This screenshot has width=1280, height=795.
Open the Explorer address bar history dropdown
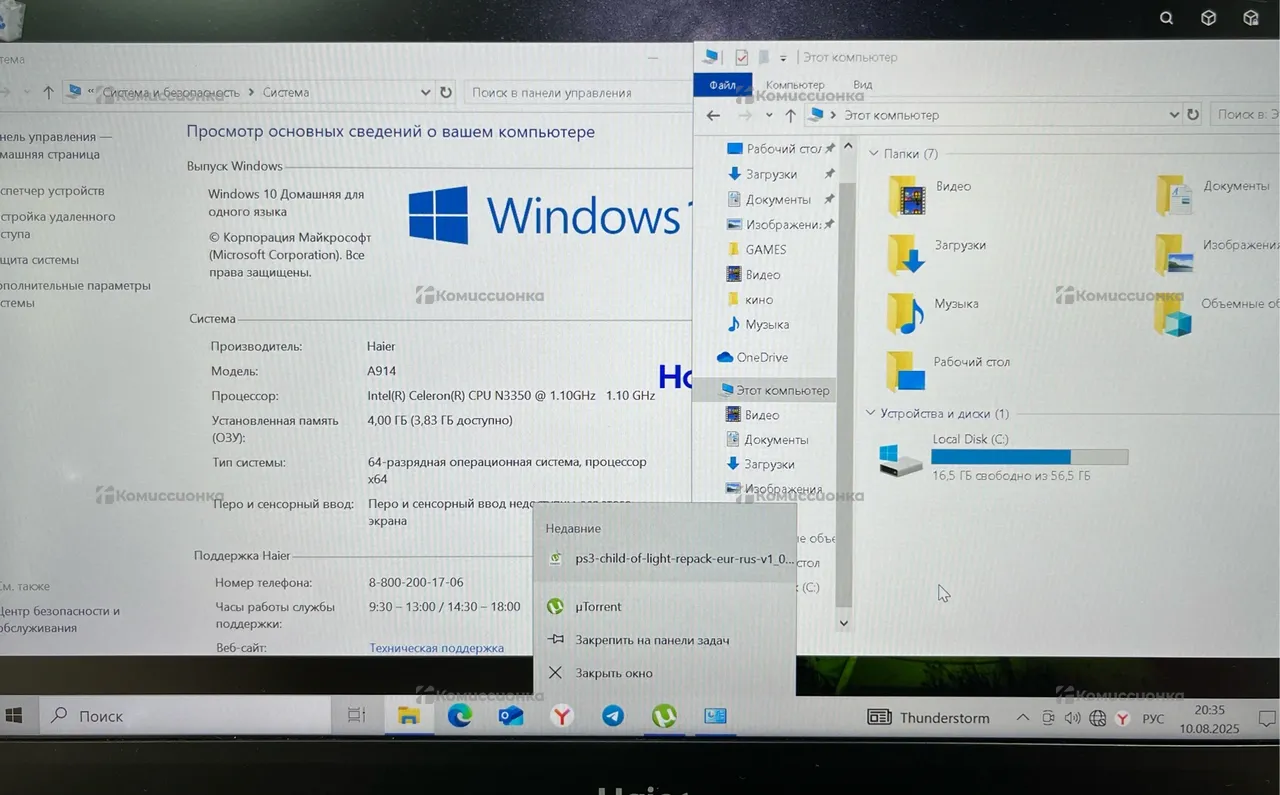tap(1174, 115)
